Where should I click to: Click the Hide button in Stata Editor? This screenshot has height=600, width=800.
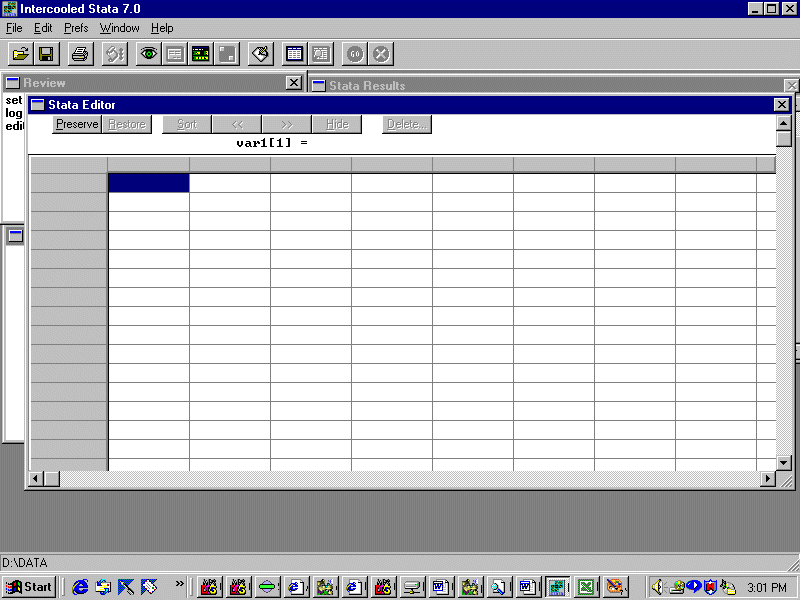pyautogui.click(x=337, y=124)
